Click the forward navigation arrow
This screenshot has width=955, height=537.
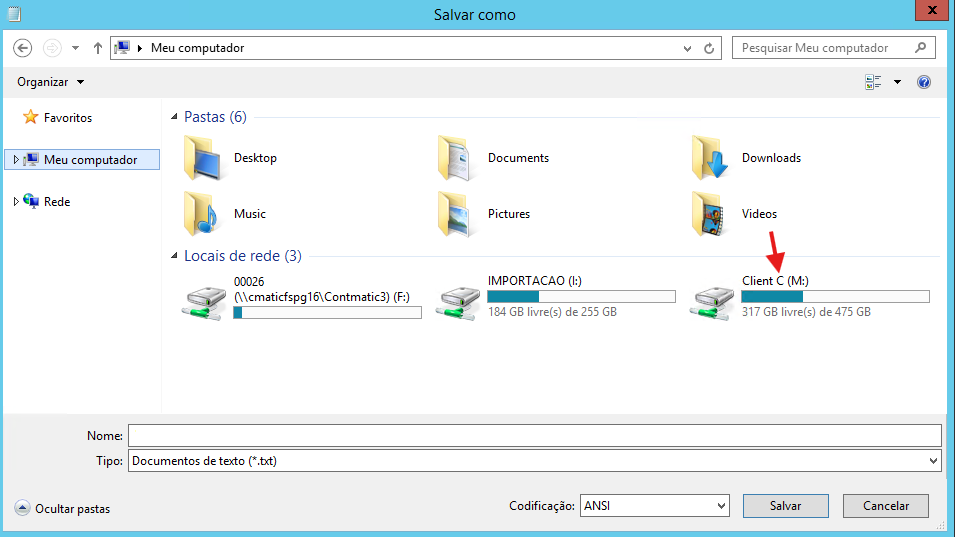(52, 48)
